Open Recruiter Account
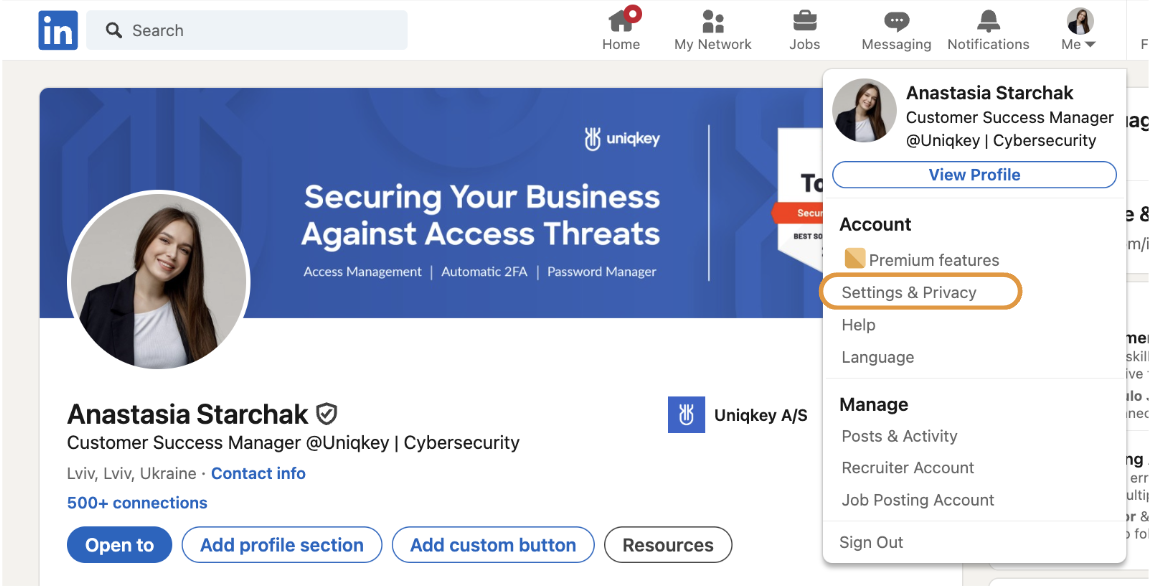1164x586 pixels. 907,468
